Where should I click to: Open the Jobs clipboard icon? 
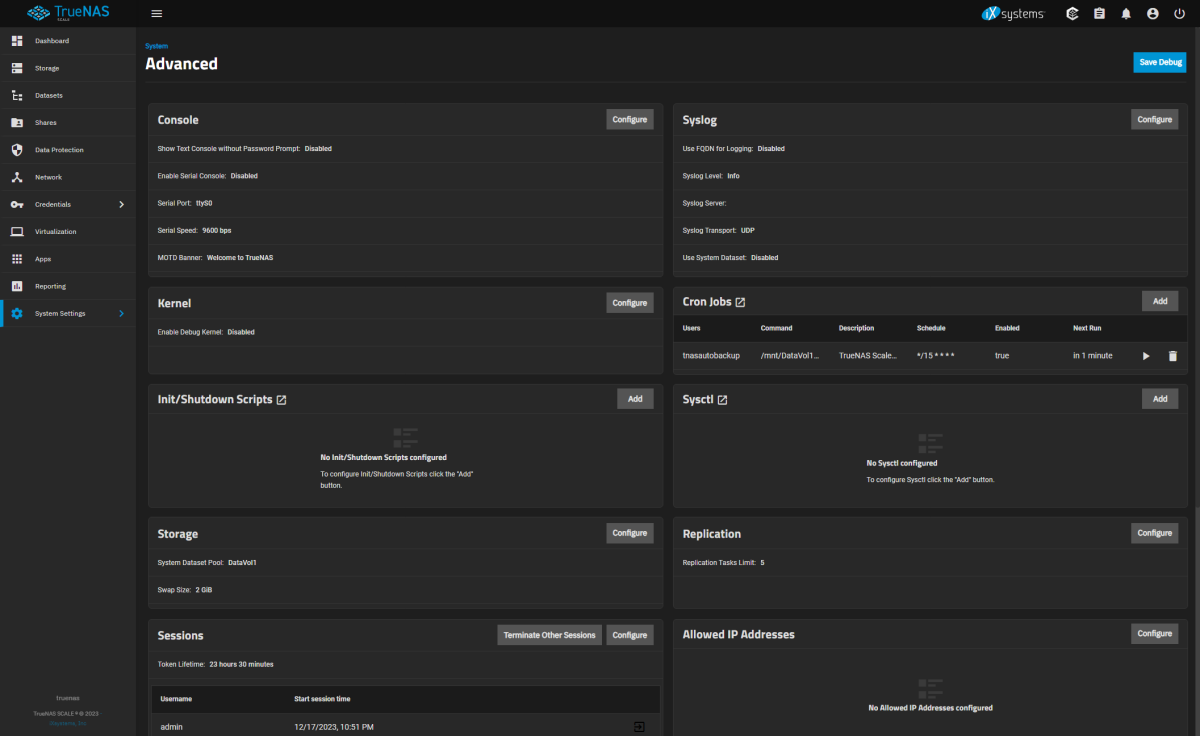point(1099,14)
